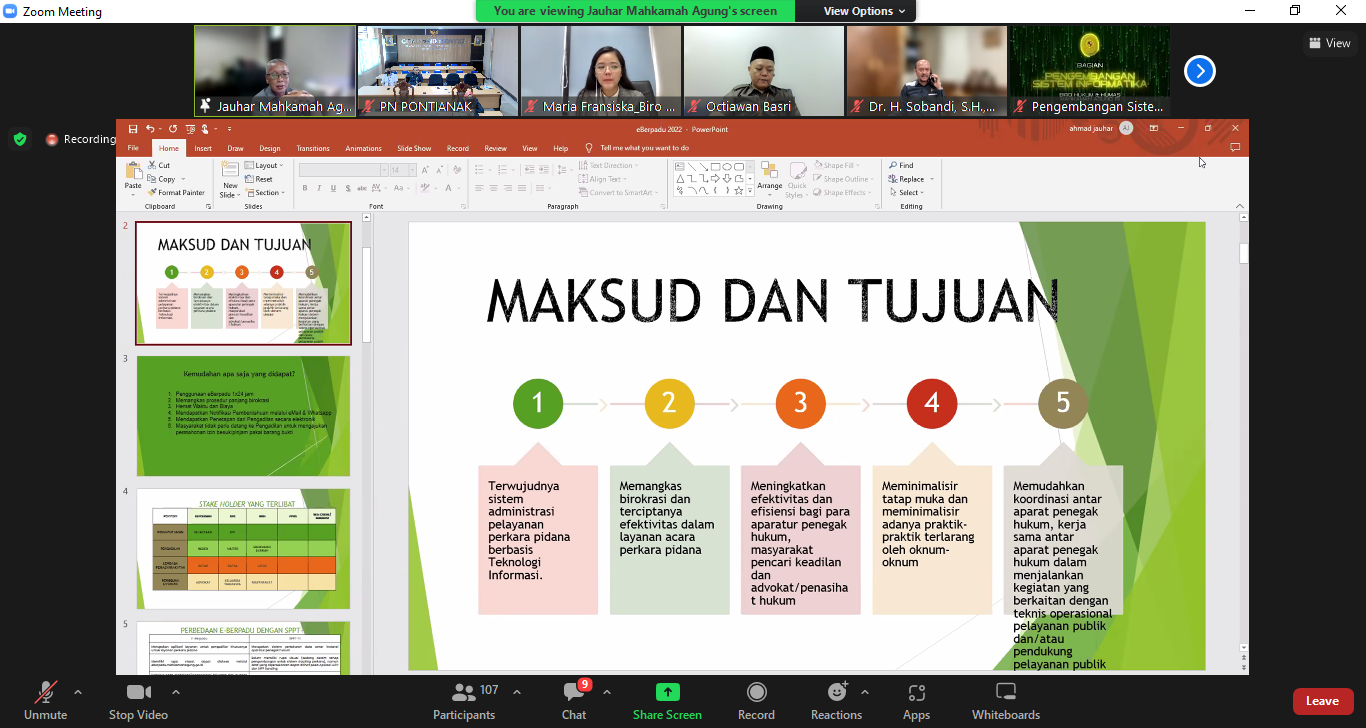The height and width of the screenshot is (728, 1366).
Task: Click the red Leave button
Action: pyautogui.click(x=1322, y=701)
